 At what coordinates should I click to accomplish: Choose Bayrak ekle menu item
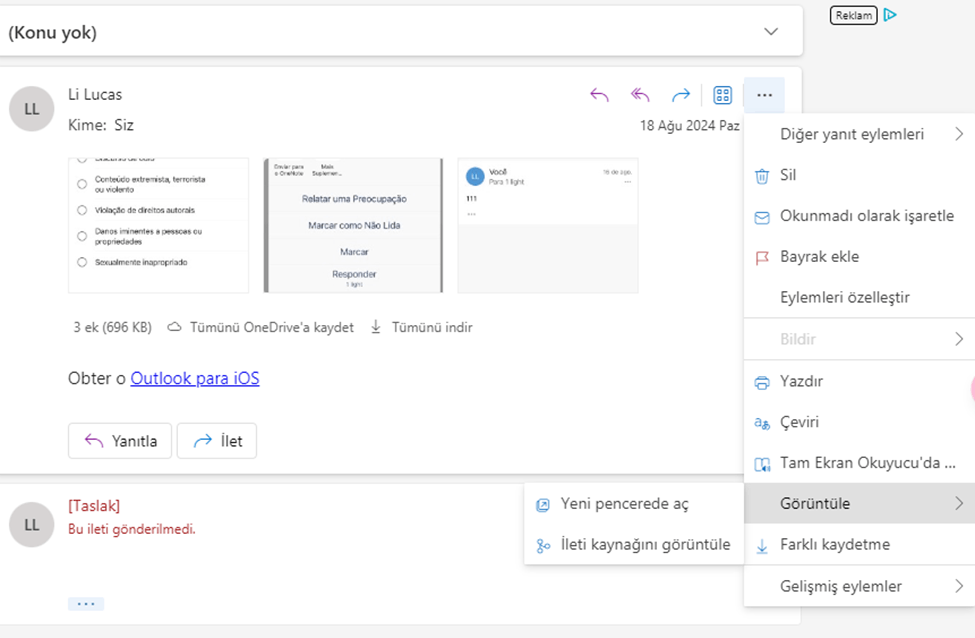click(x=859, y=257)
